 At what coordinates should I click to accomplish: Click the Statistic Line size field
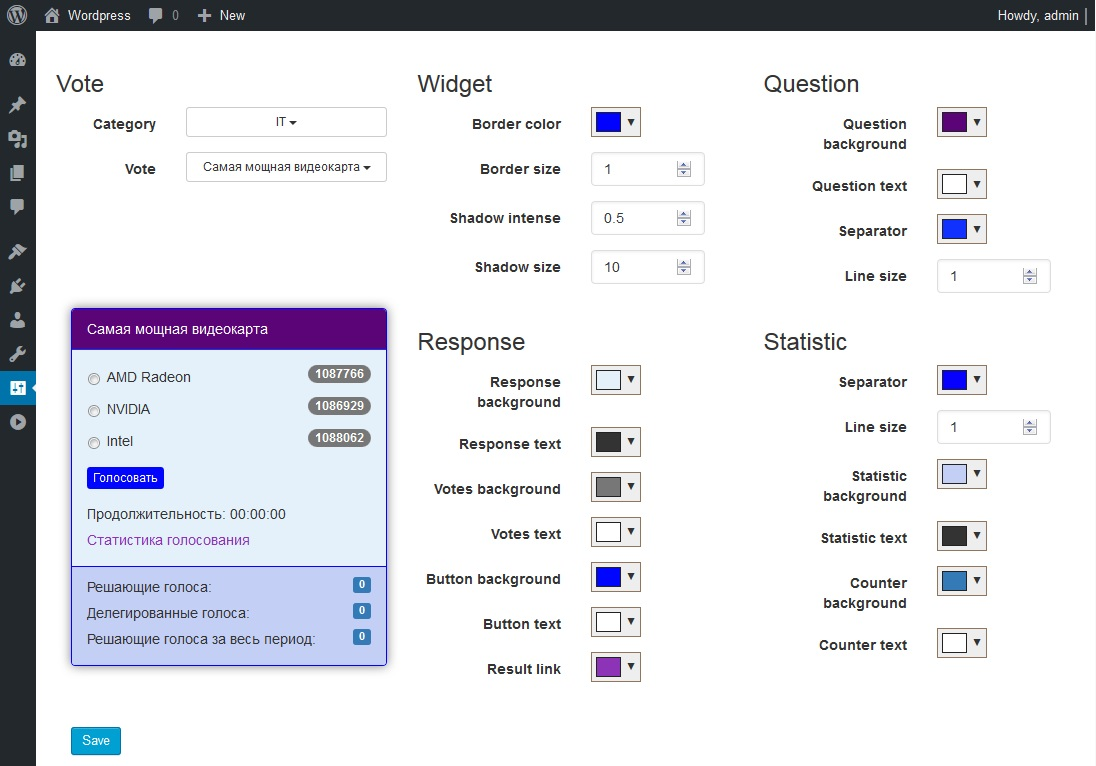click(993, 427)
